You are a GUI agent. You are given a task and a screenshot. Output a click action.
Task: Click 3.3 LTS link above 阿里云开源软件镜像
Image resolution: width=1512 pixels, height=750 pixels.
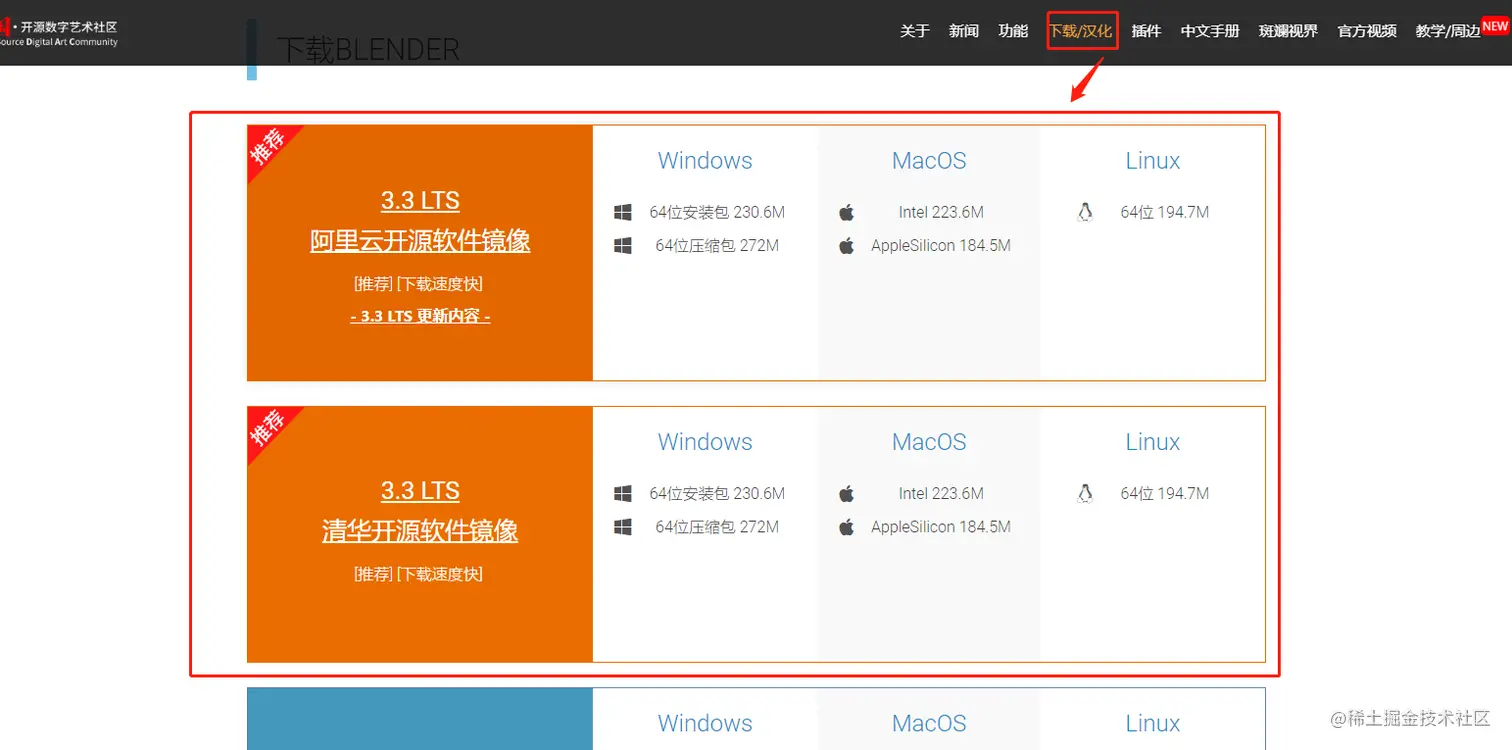420,200
